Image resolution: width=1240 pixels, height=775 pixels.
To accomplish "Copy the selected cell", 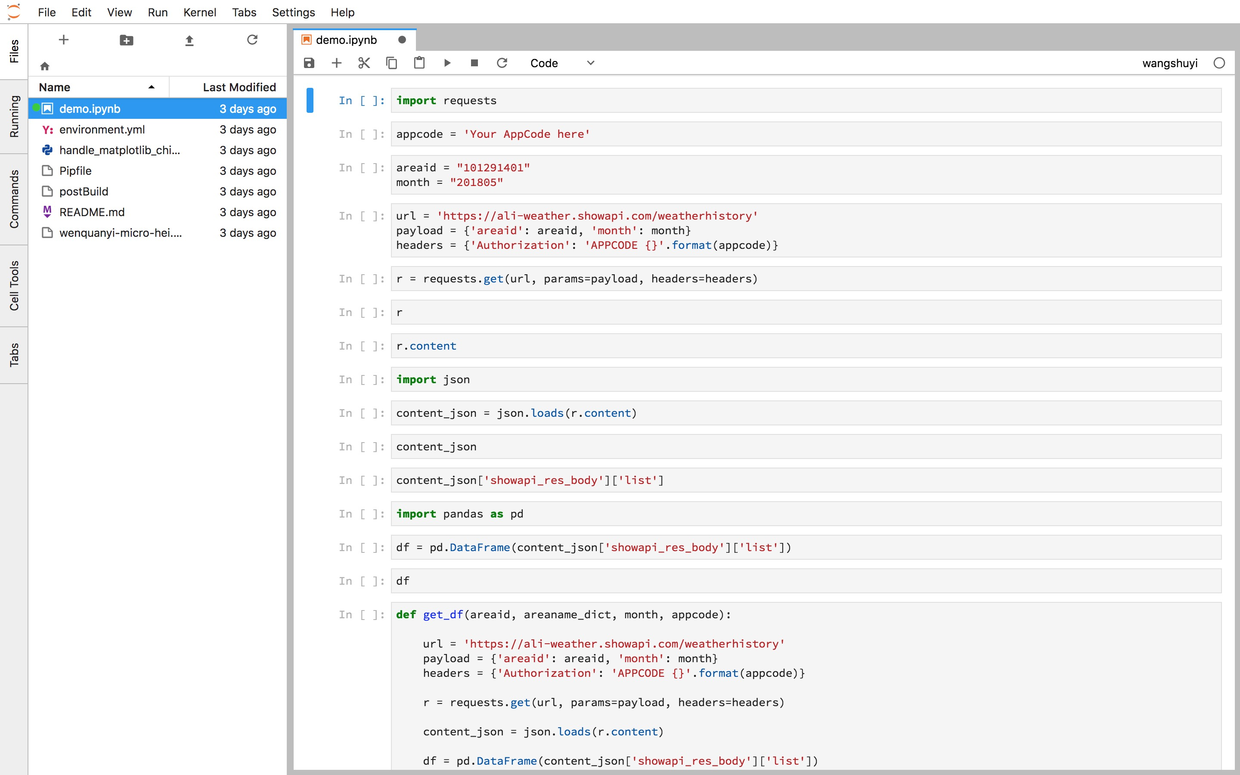I will pyautogui.click(x=392, y=63).
